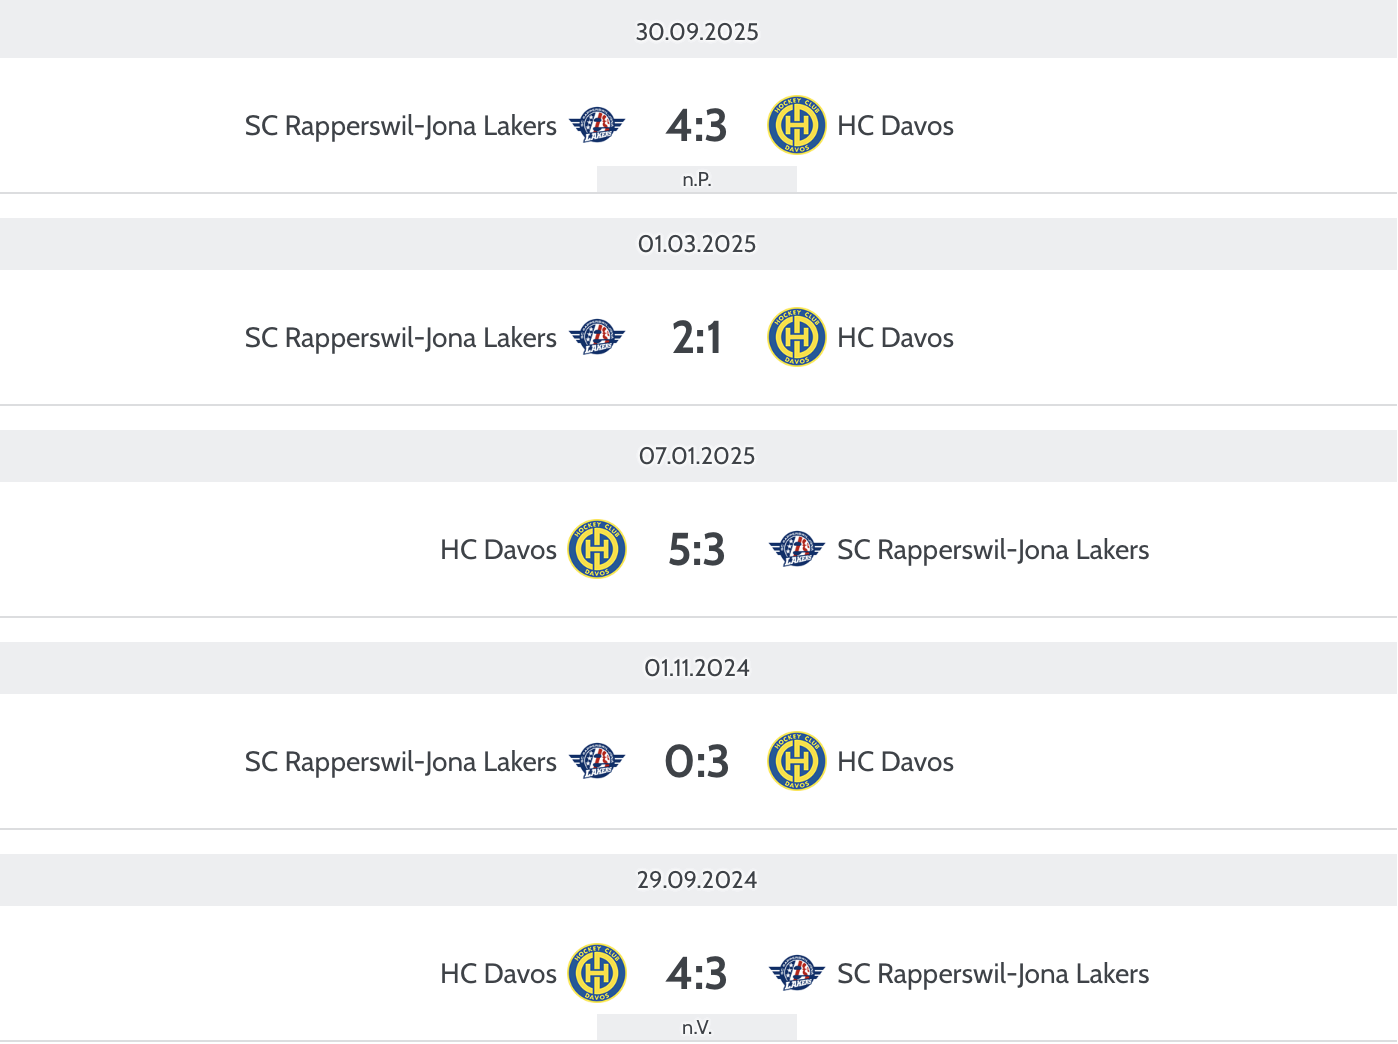
Task: Click HC Davos logo in 30.09.2025 match
Action: point(797,126)
